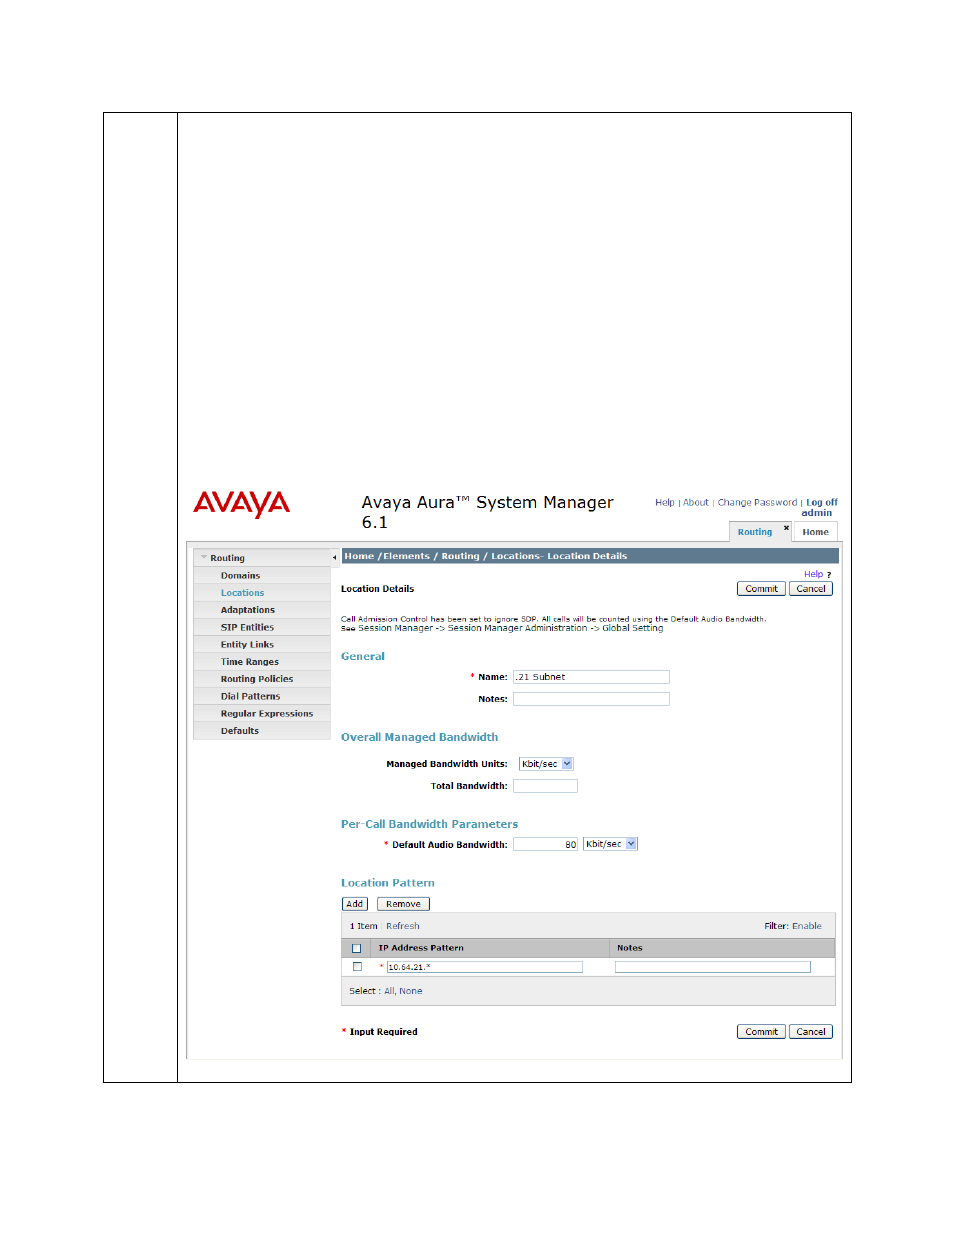The image size is (954, 1235).
Task: Click the top Commit button
Action: tap(761, 589)
